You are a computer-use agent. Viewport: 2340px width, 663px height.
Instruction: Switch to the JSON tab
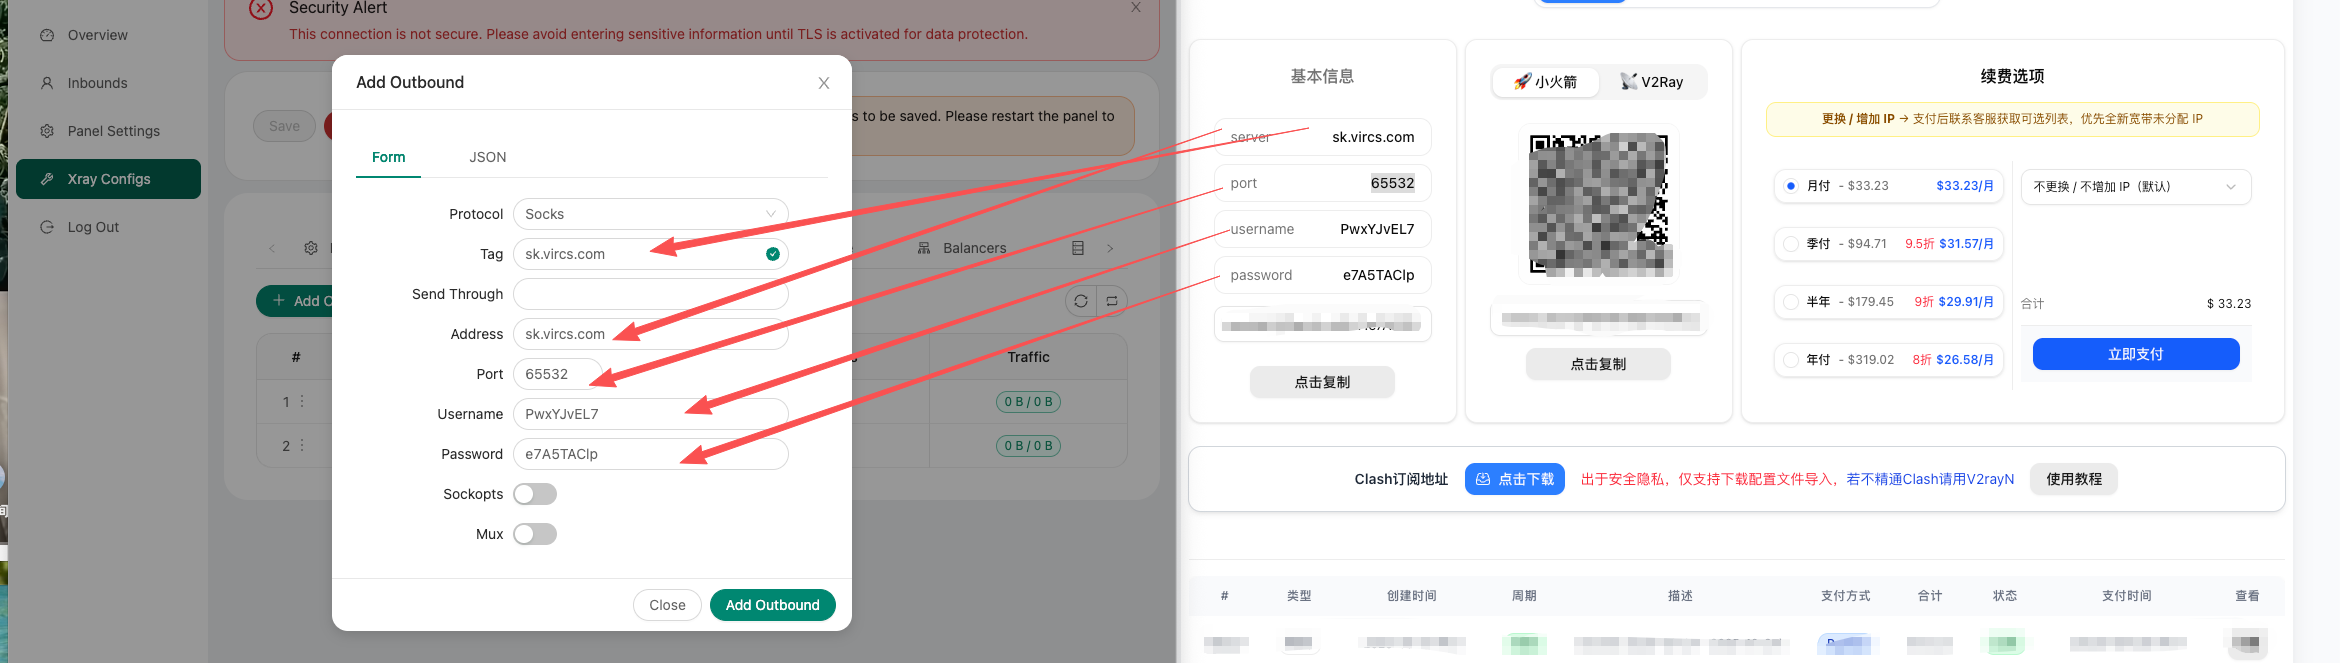488,157
